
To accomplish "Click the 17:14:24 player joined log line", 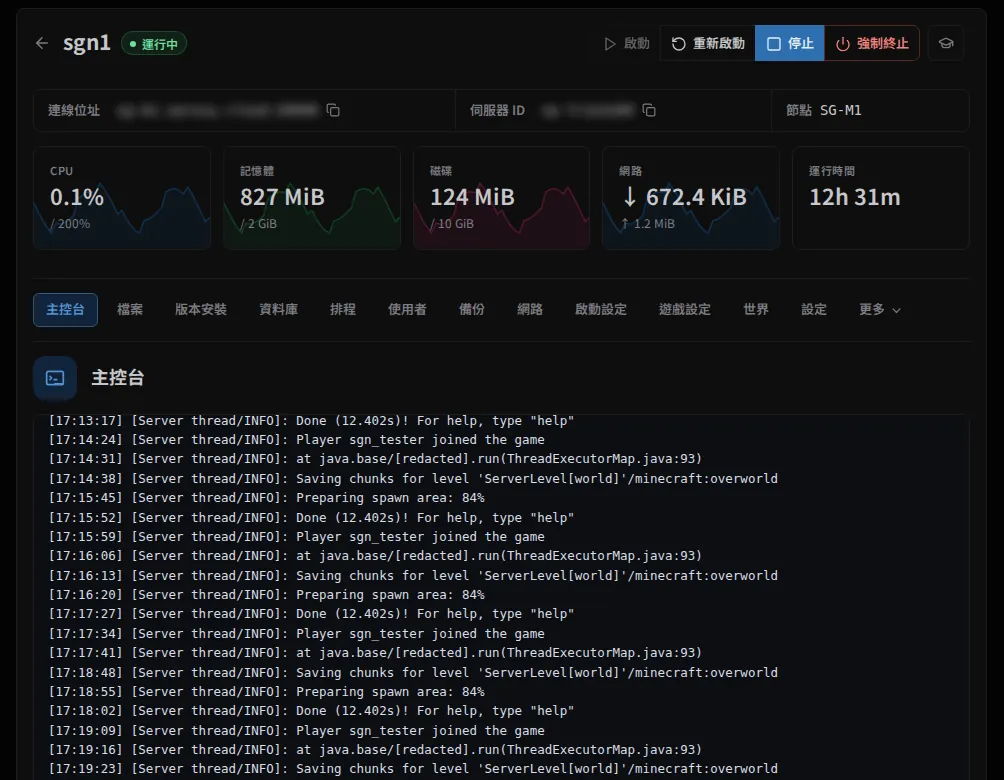I will 296,440.
